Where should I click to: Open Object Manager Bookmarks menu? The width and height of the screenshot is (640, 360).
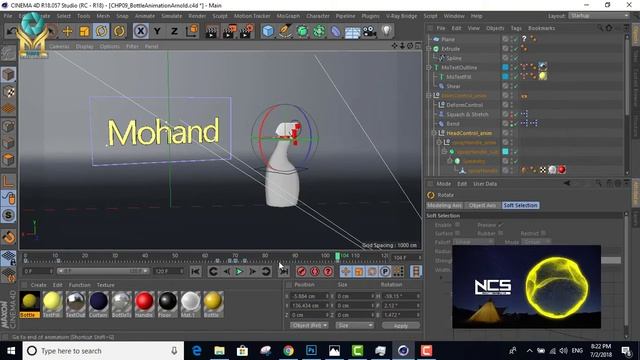[541, 28]
